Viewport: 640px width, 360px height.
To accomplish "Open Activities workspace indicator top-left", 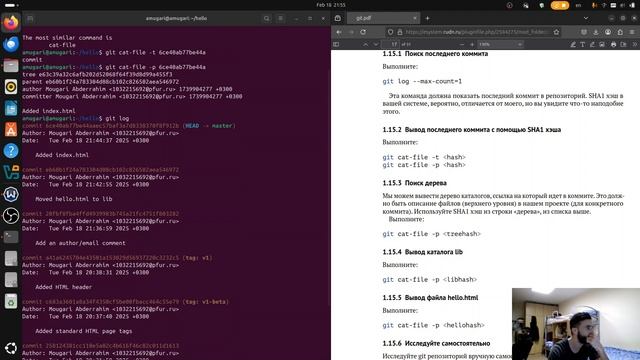I will [11, 5].
